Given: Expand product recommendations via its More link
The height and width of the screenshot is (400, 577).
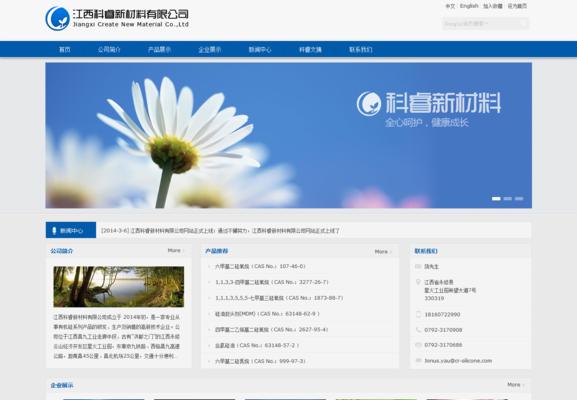Looking at the screenshot, I should click(383, 252).
